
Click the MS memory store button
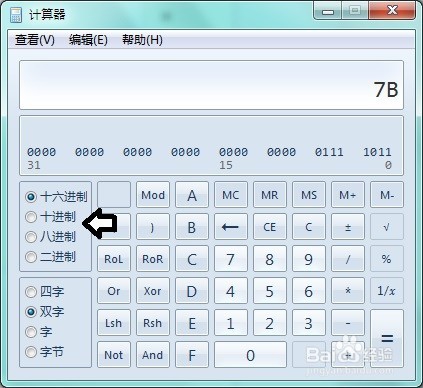(x=309, y=195)
